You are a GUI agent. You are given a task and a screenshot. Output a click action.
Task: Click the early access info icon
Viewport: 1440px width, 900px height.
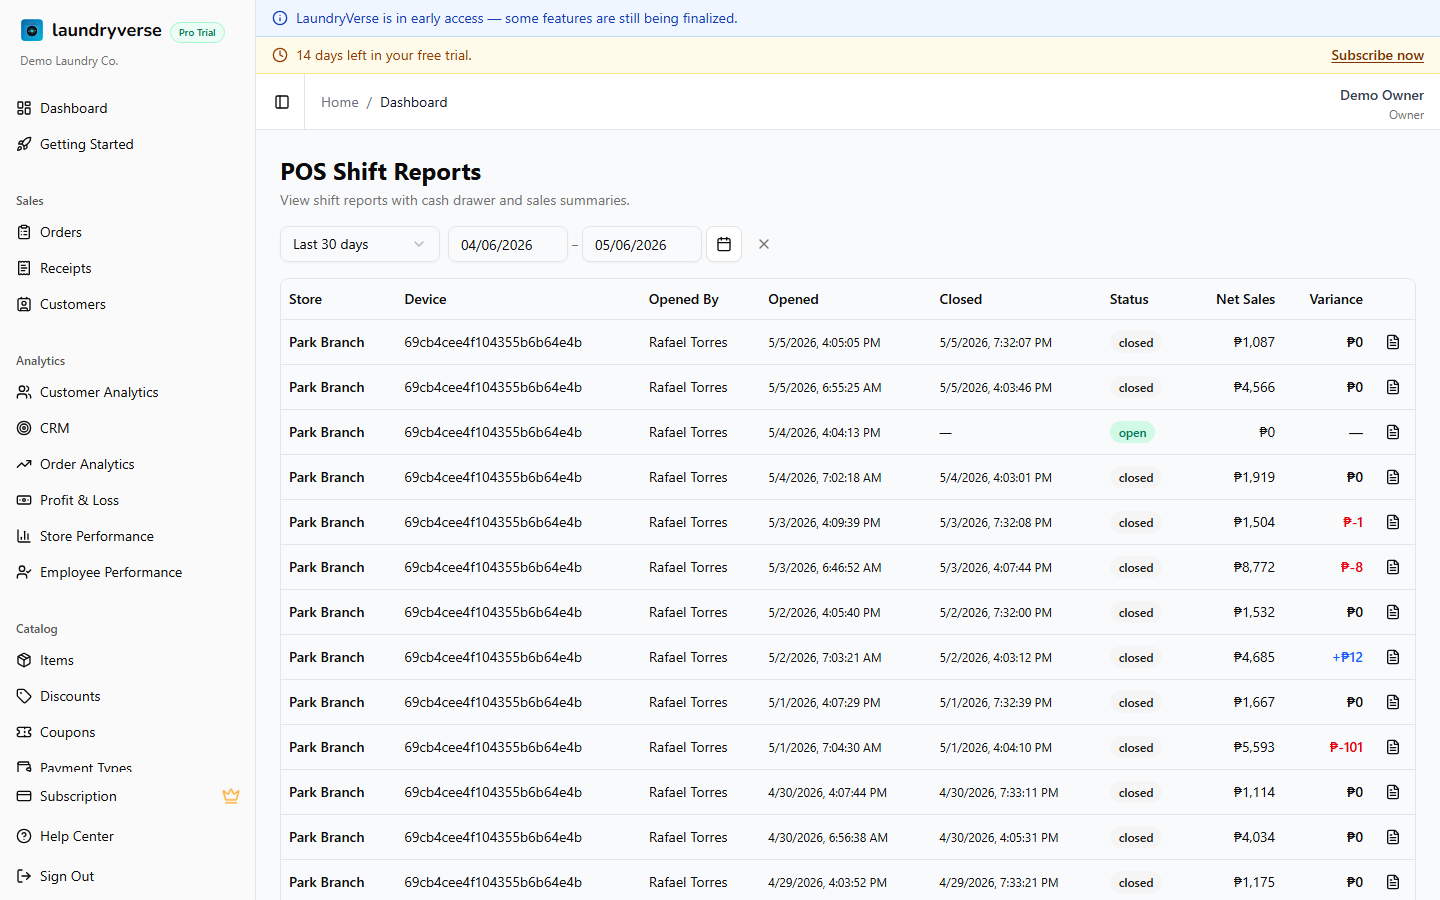280,18
